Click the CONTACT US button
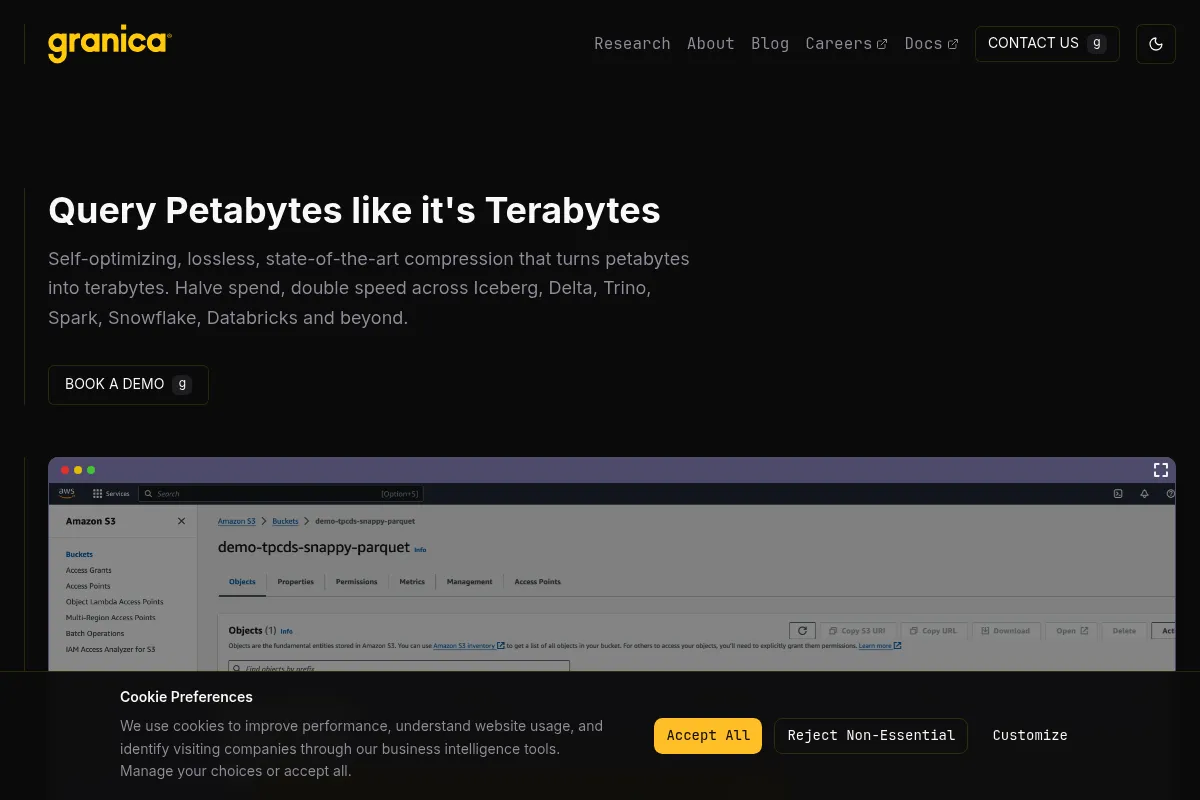The image size is (1200, 800). 1047,44
